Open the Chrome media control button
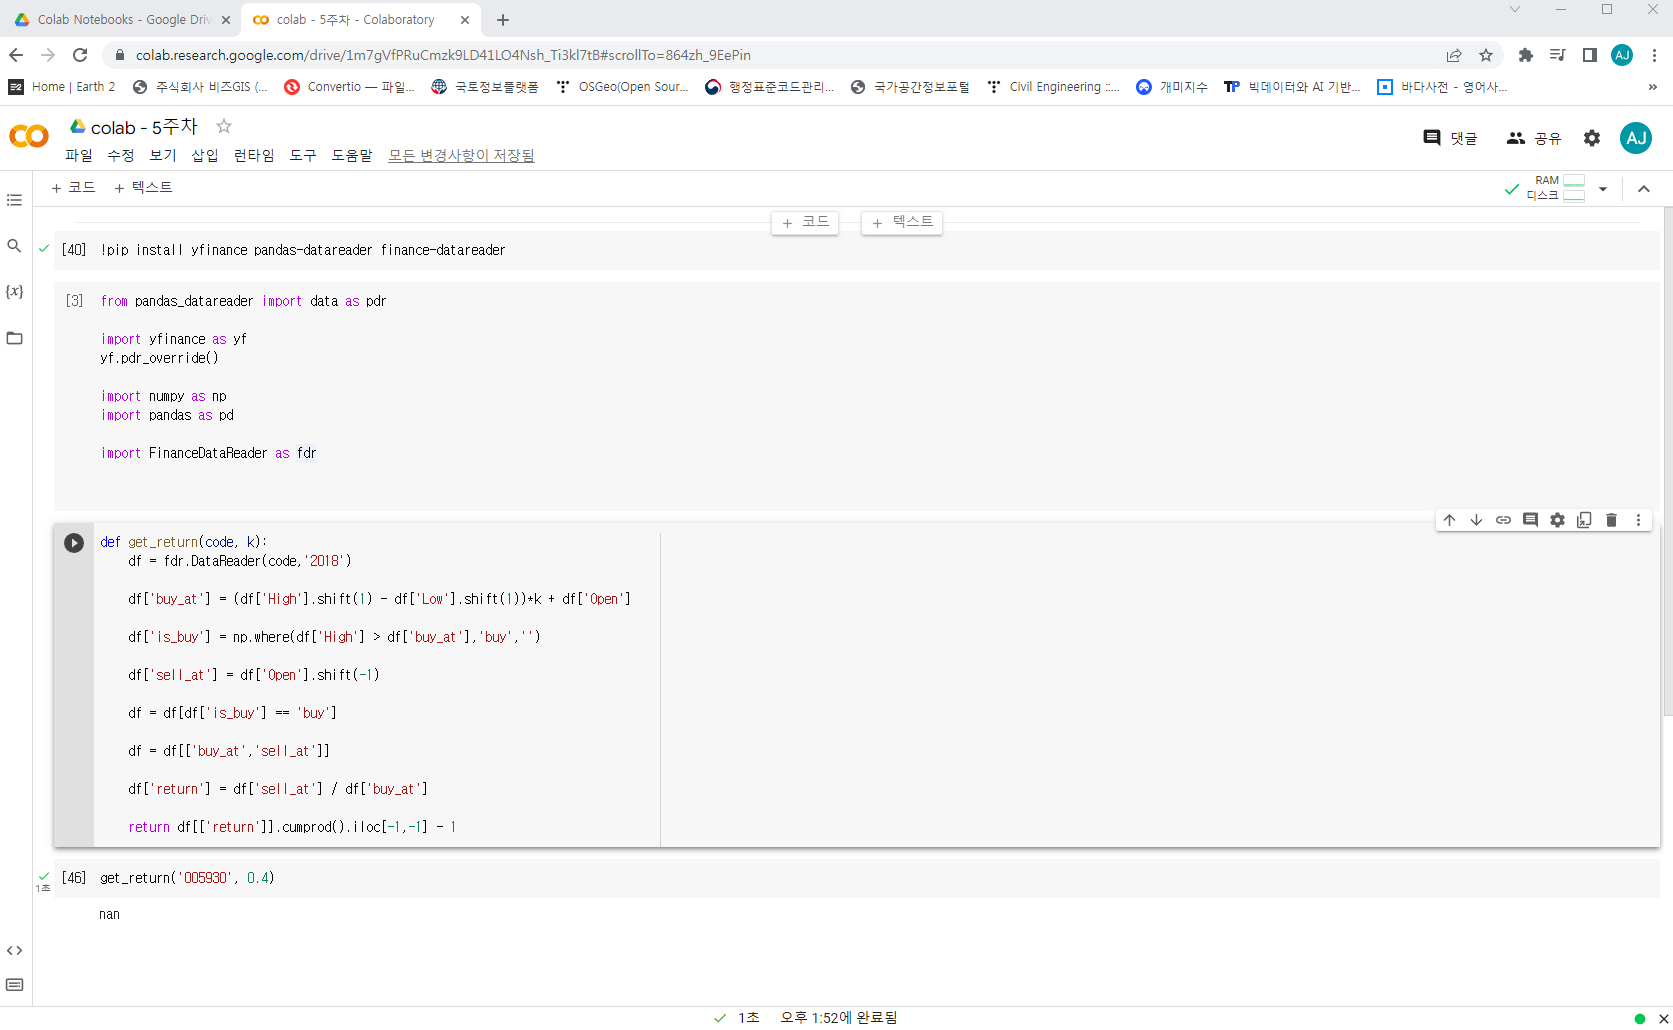 pos(1557,55)
